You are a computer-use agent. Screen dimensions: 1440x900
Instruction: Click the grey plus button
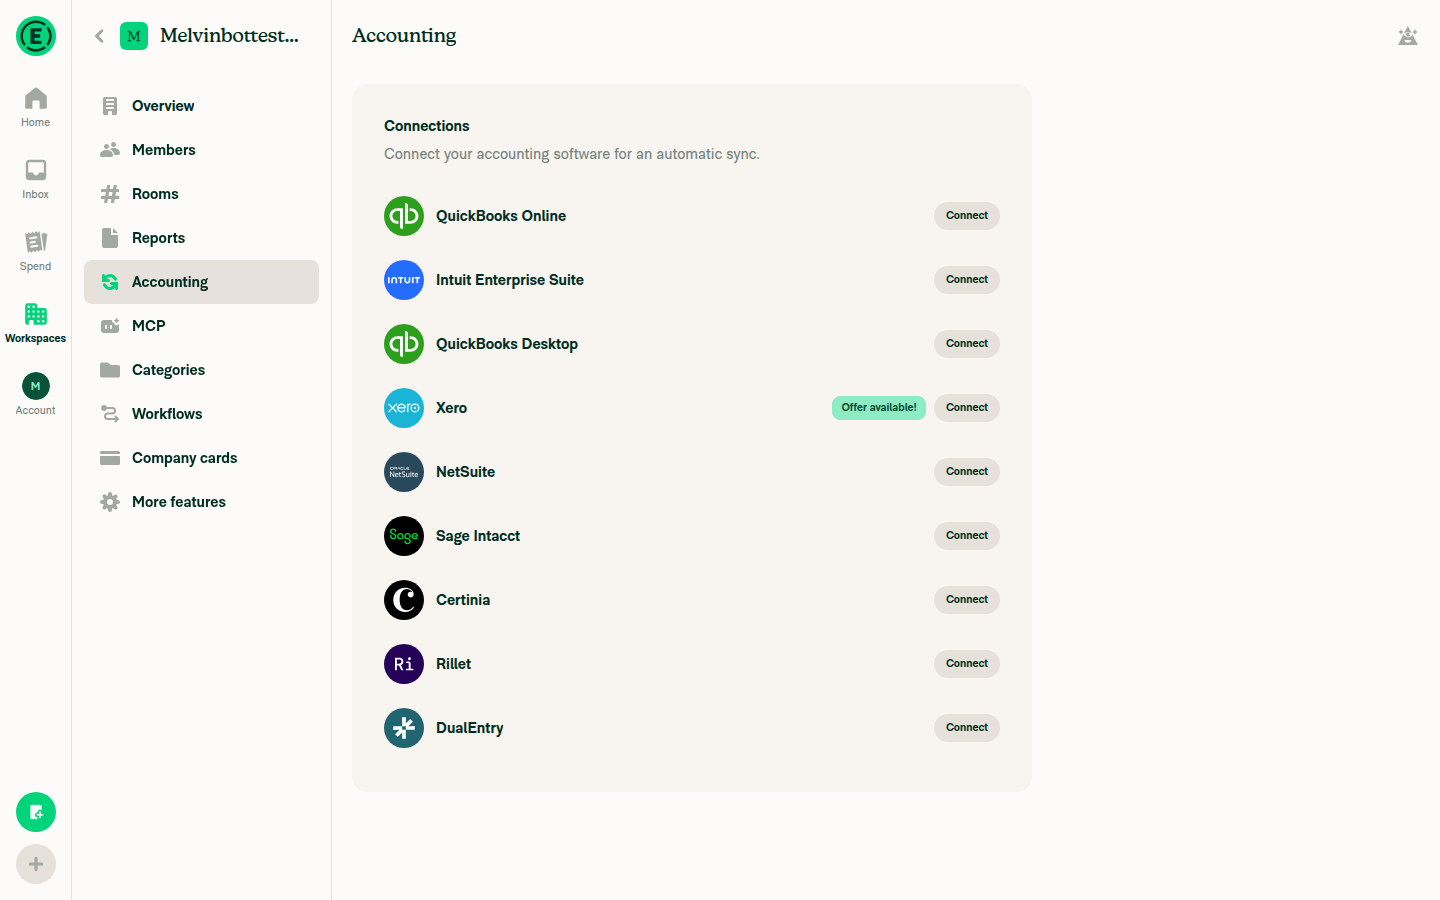[x=36, y=864]
